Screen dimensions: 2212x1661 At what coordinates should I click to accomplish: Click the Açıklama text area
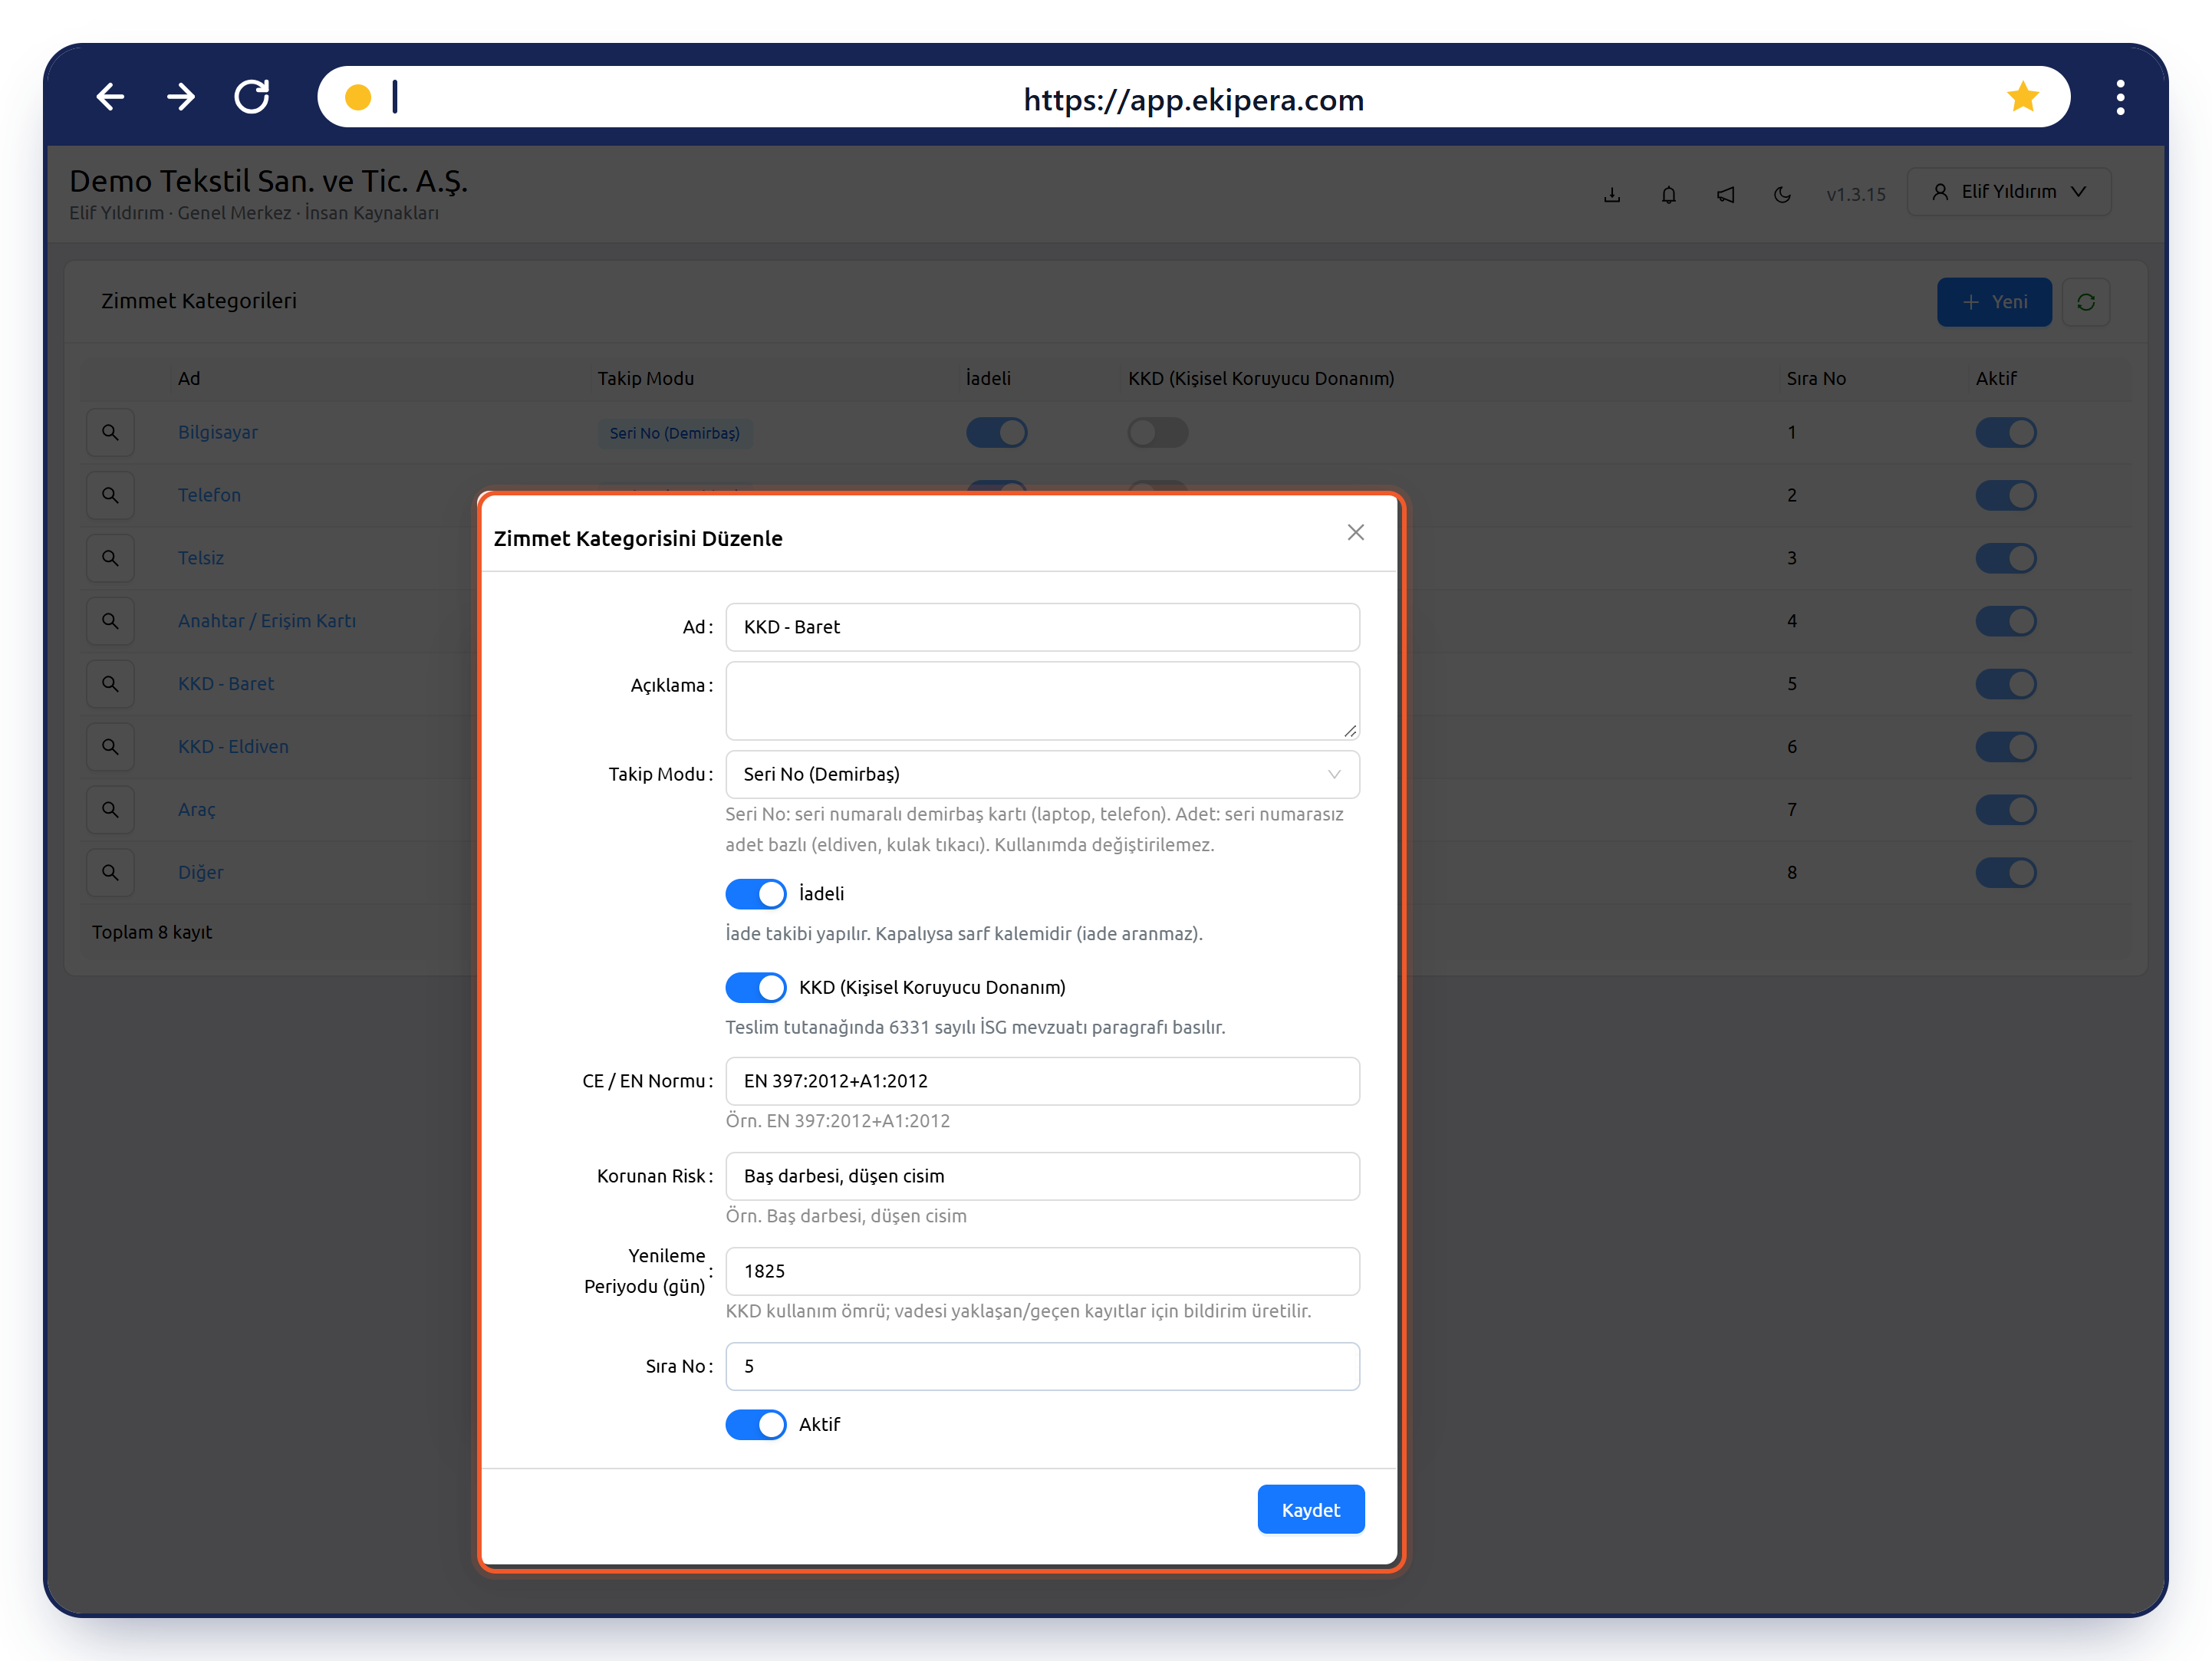click(x=1042, y=701)
